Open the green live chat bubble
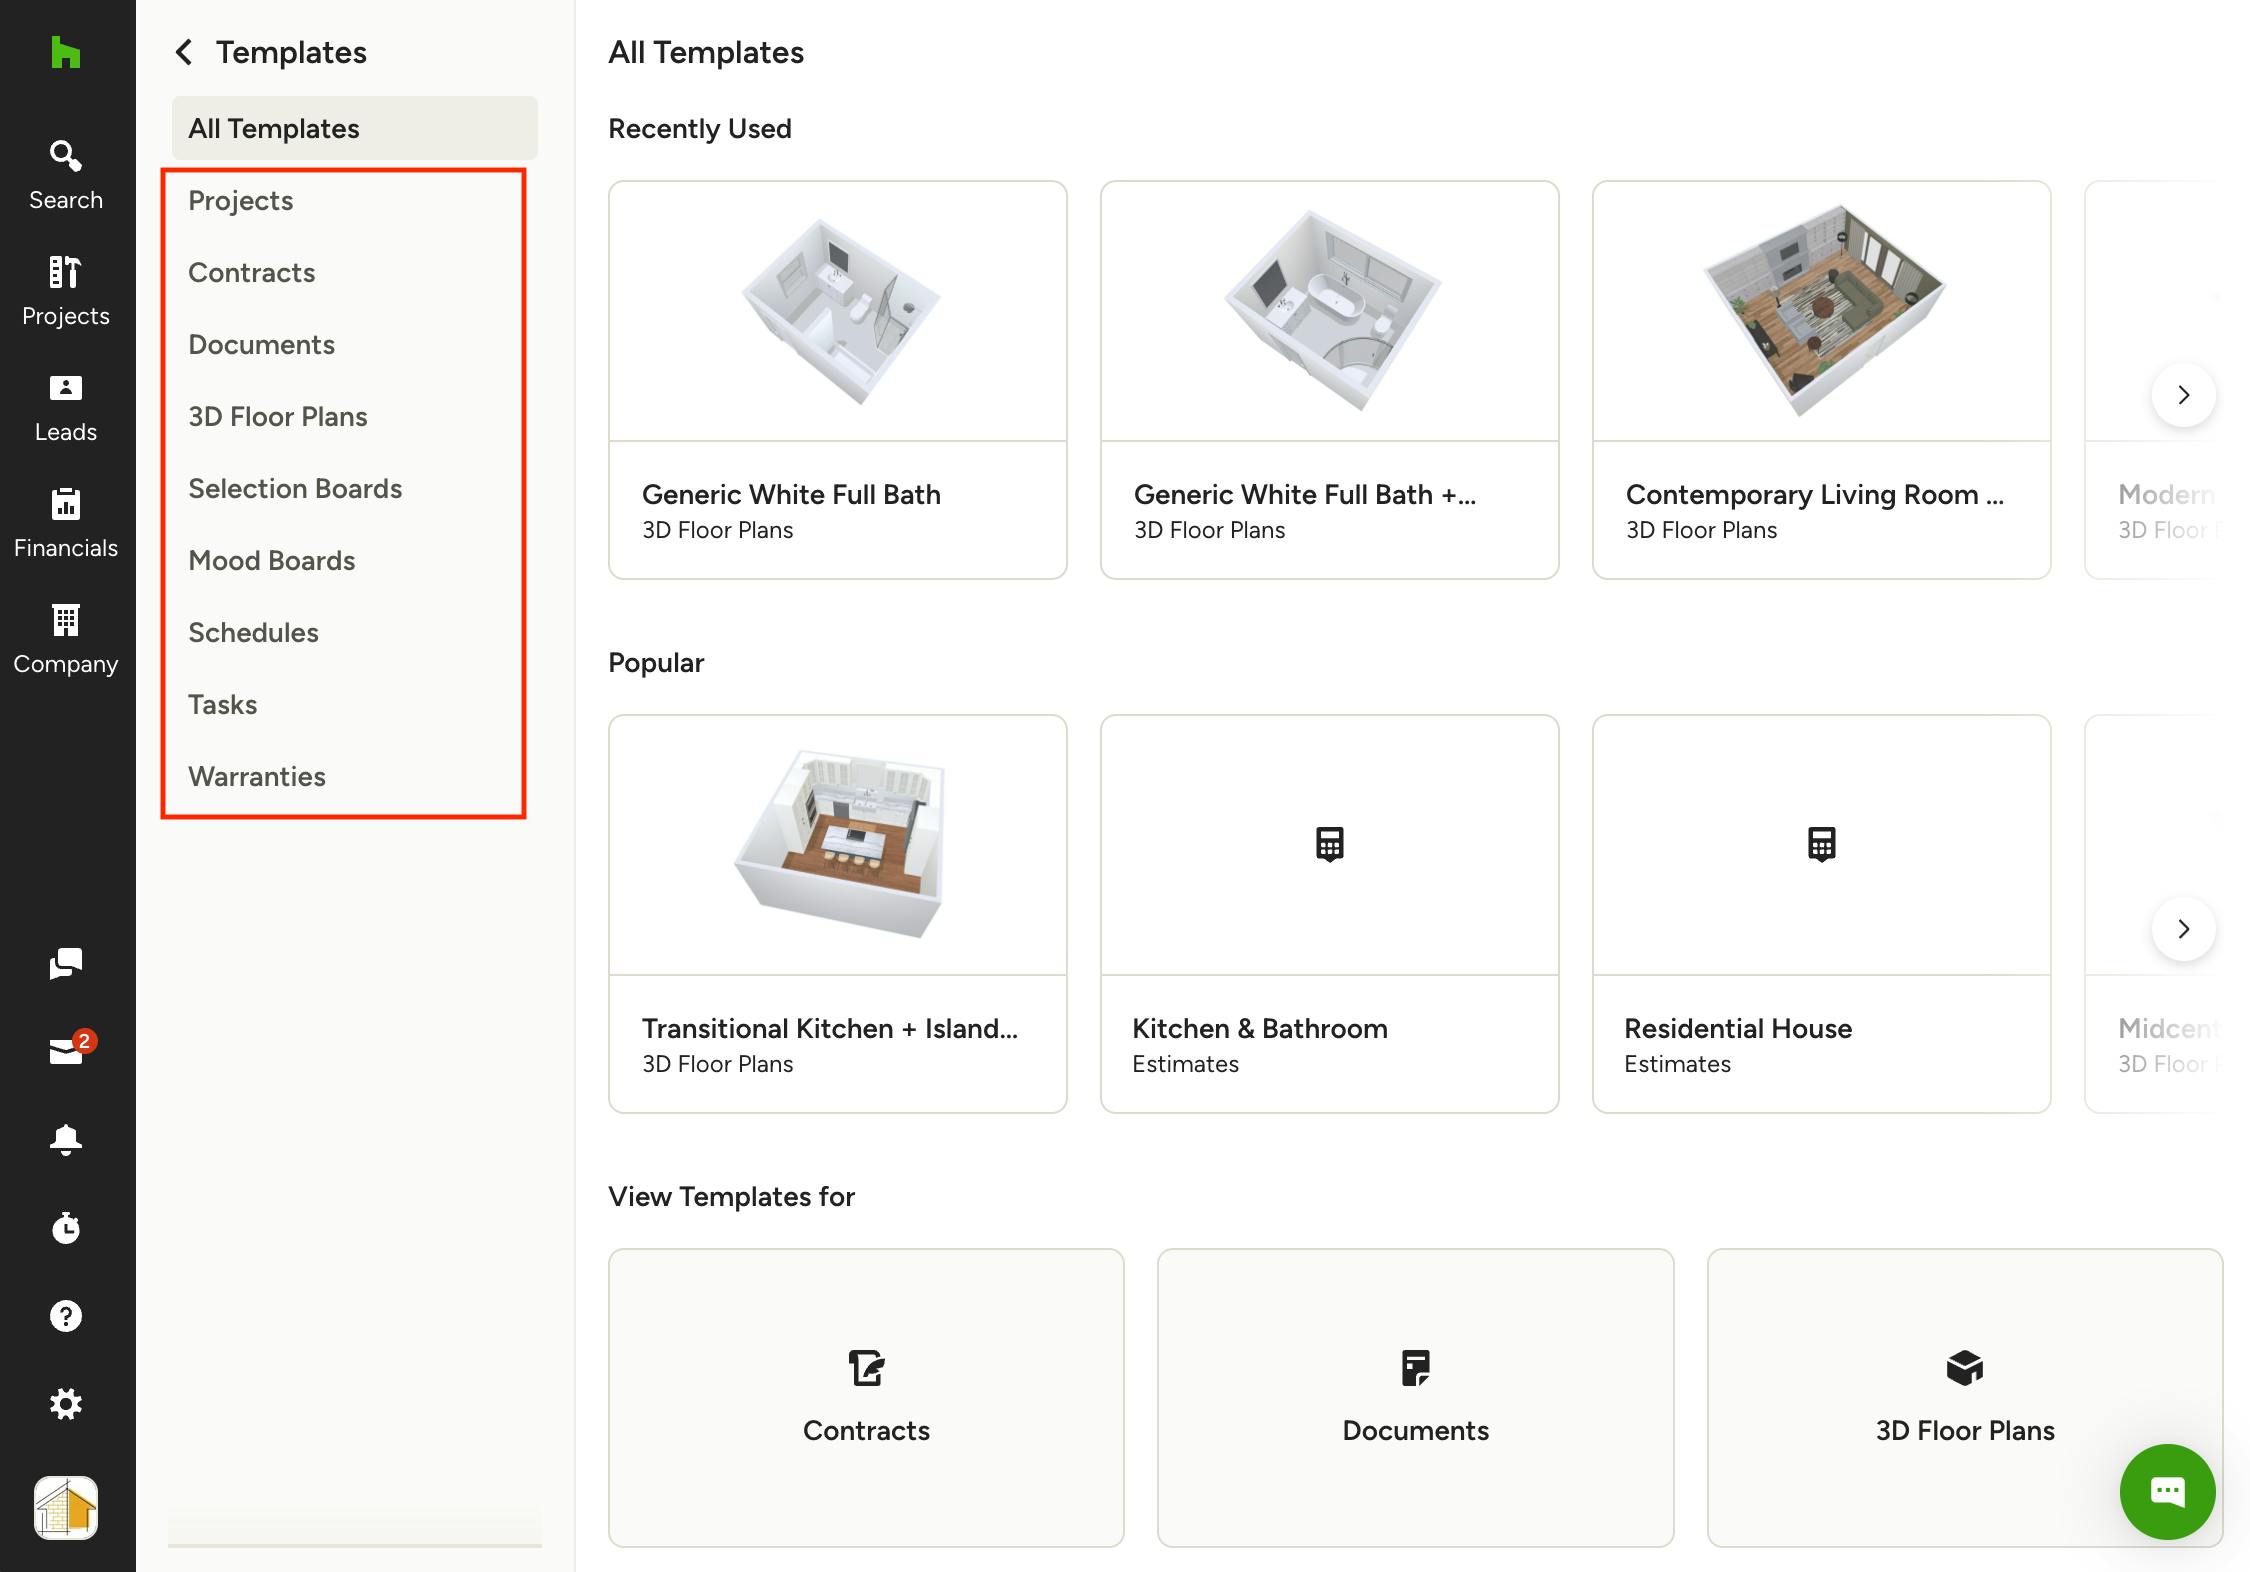Viewport: 2250px width, 1572px height. 2168,1492
